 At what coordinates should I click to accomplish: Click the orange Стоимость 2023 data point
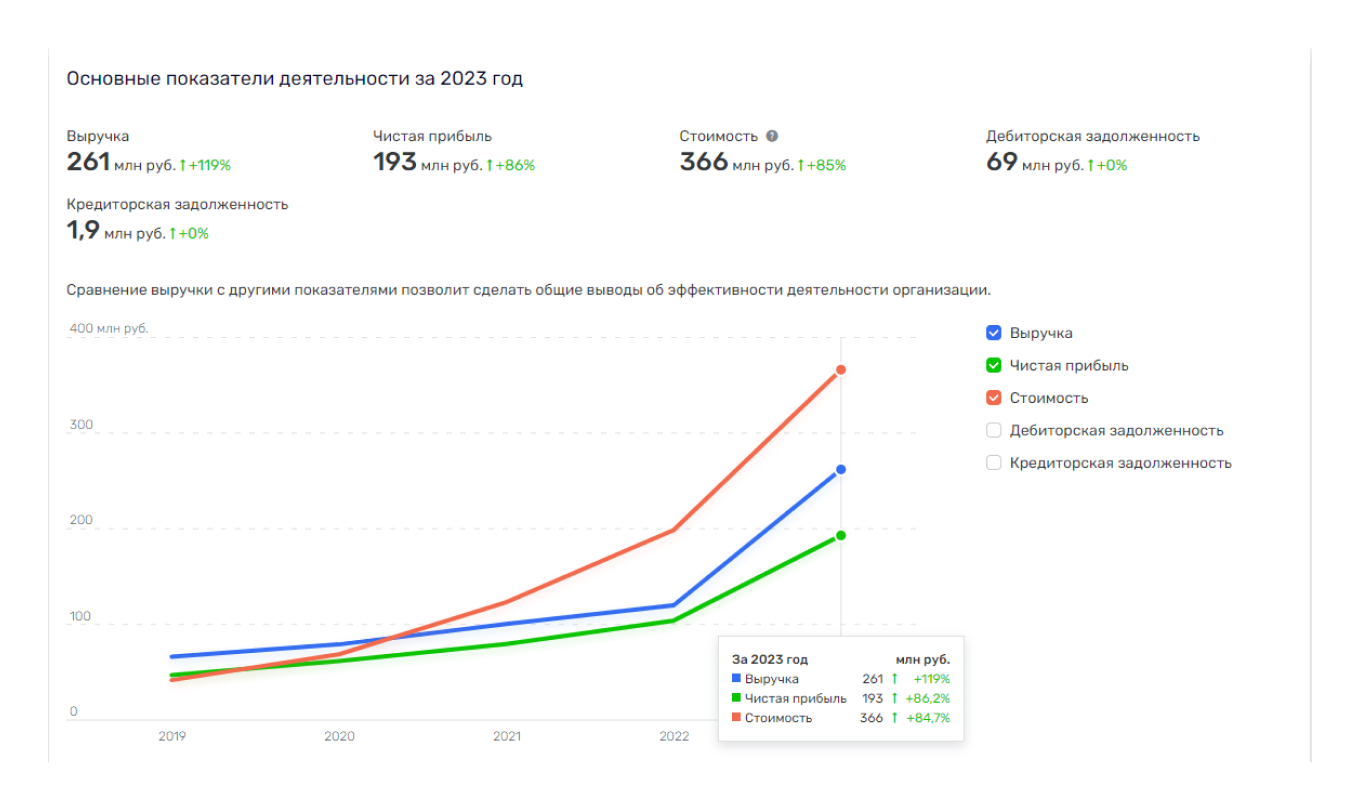pos(841,370)
